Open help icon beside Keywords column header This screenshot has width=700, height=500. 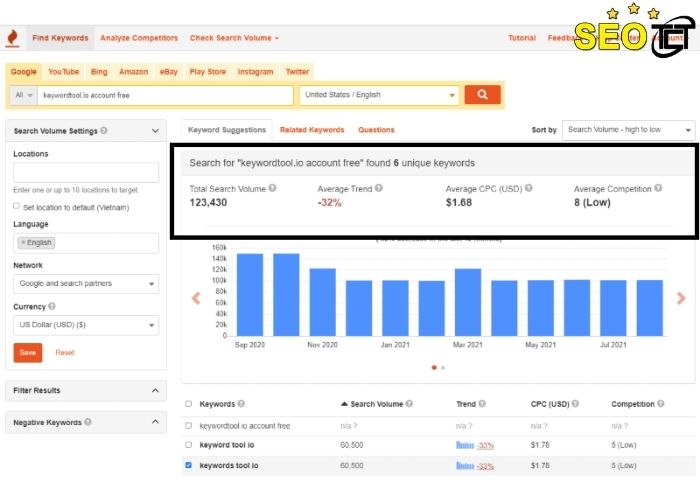(241, 404)
